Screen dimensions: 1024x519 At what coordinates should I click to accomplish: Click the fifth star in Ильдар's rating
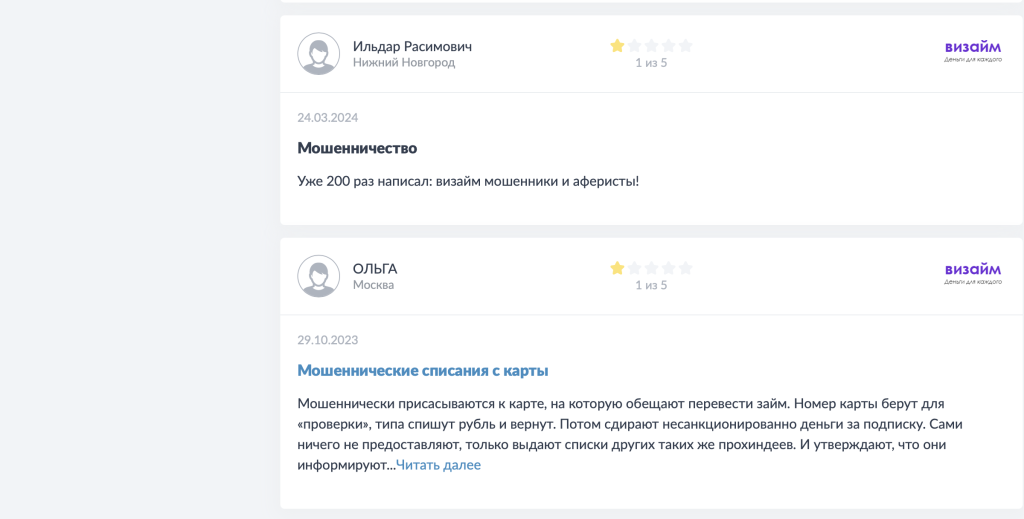(685, 45)
